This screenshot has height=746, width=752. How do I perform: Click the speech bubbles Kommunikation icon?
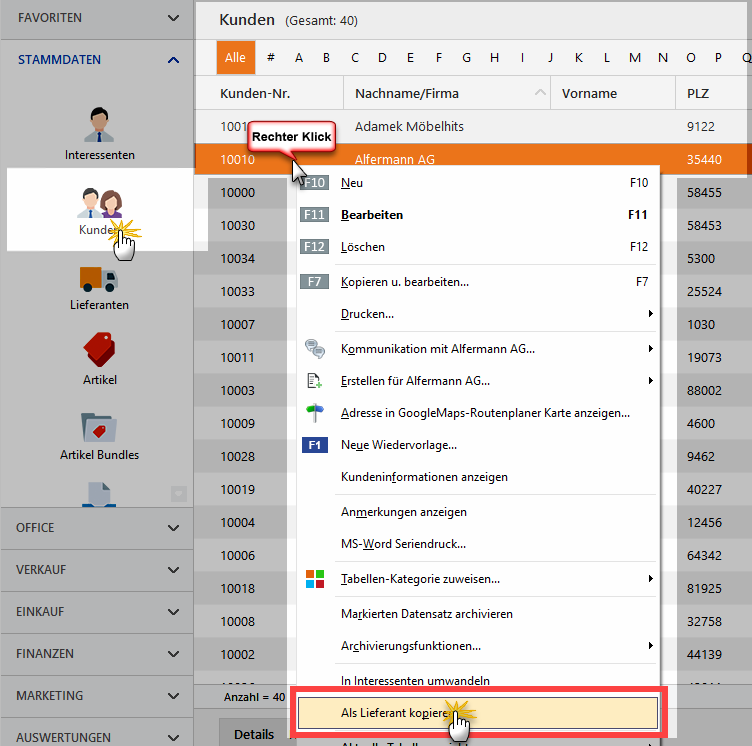coord(315,349)
